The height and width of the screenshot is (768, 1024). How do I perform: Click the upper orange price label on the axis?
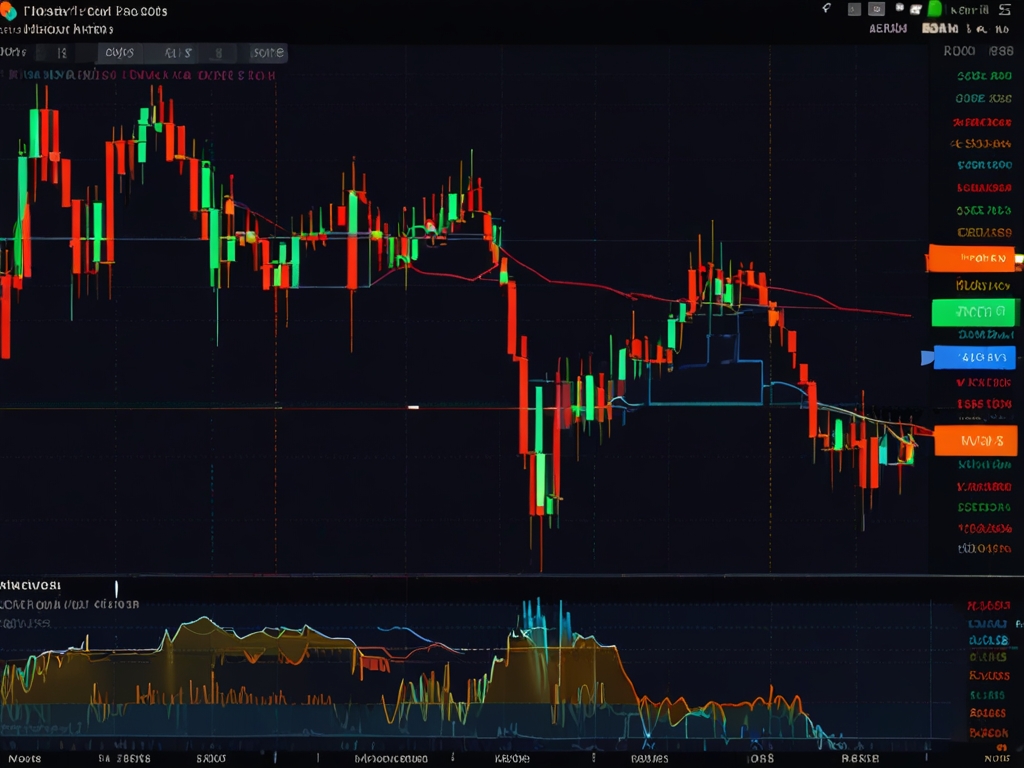coord(971,258)
